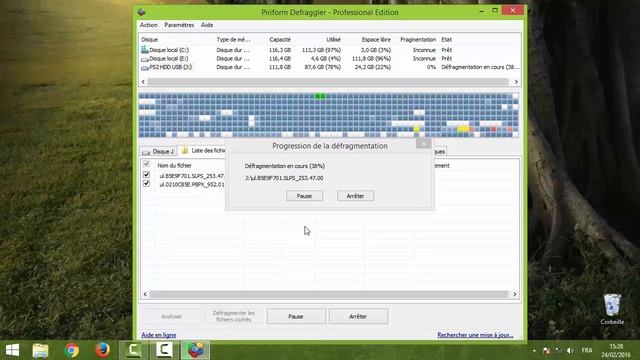Open the Corbeille desktop icon
This screenshot has height=360, width=640.
612,309
